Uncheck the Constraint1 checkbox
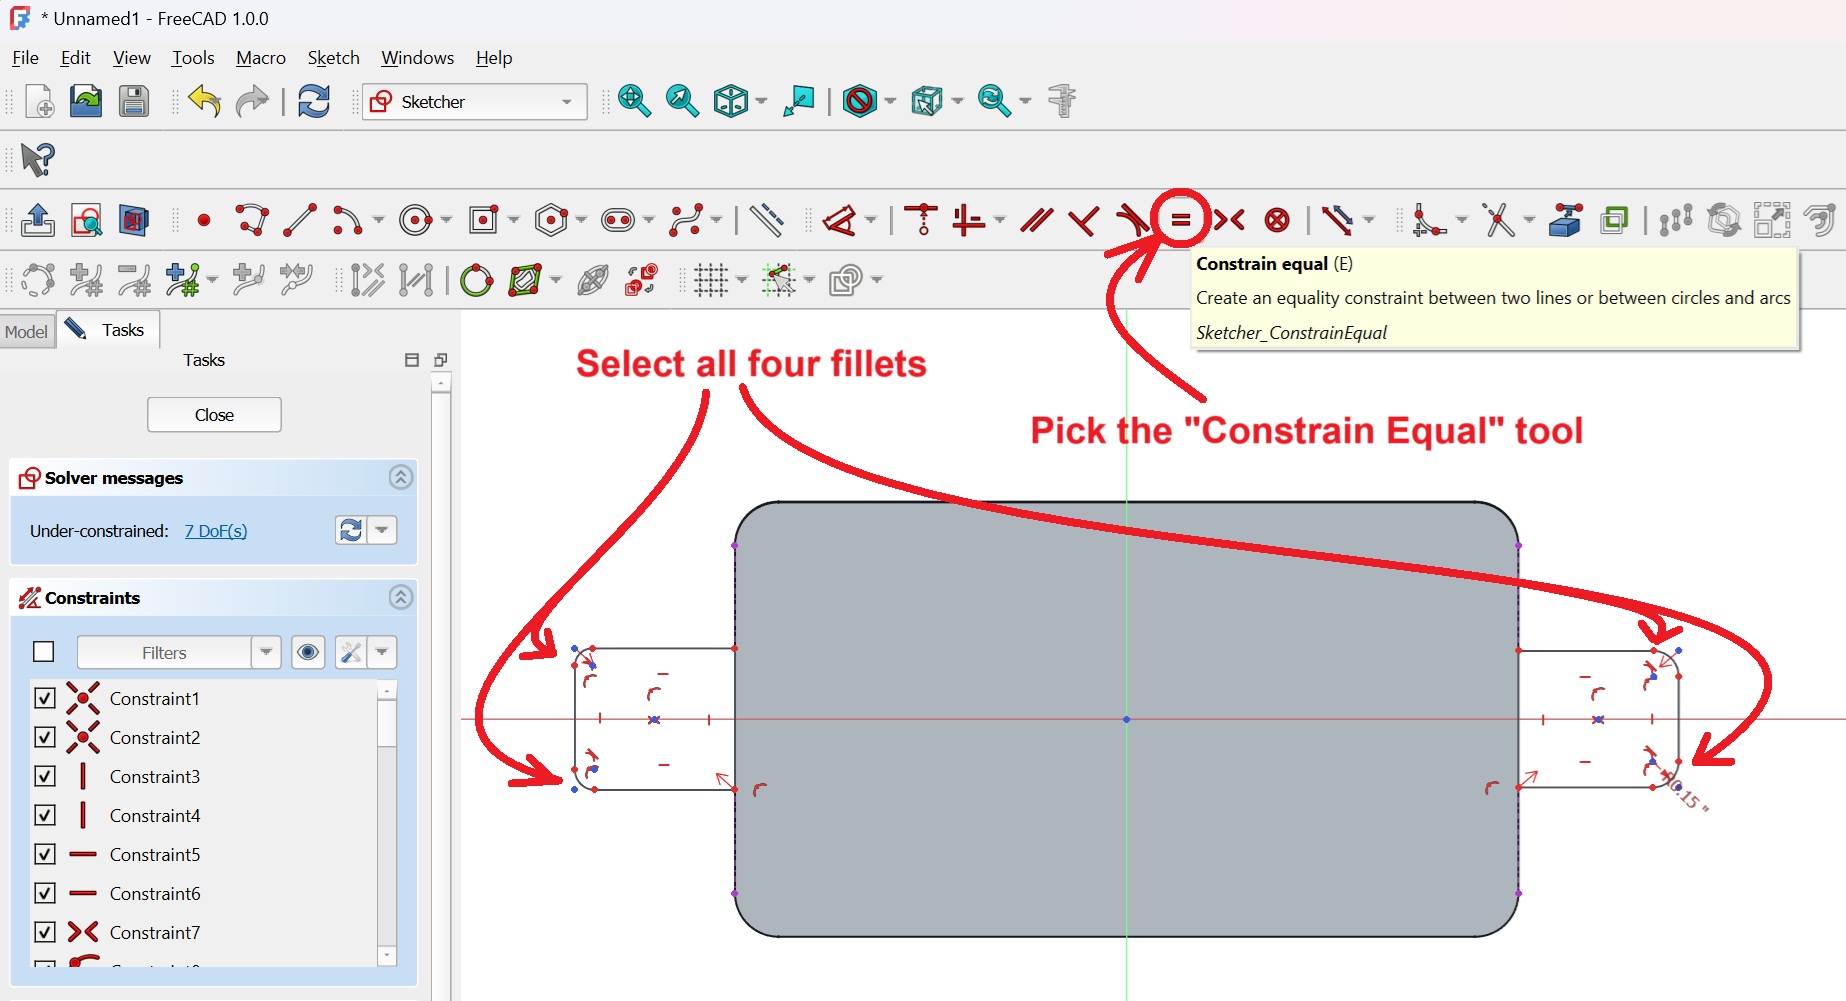The height and width of the screenshot is (1001, 1846). 45,698
